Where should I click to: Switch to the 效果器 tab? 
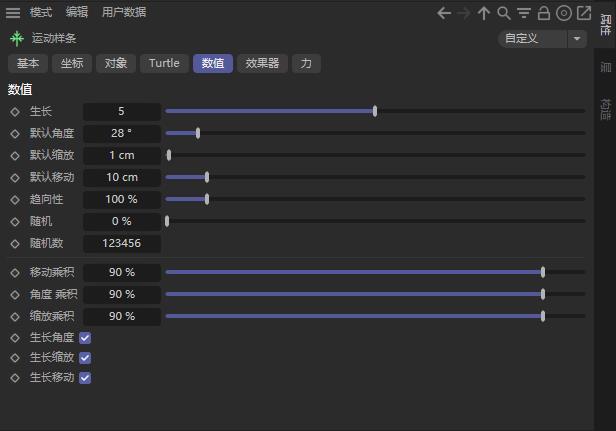click(x=262, y=64)
